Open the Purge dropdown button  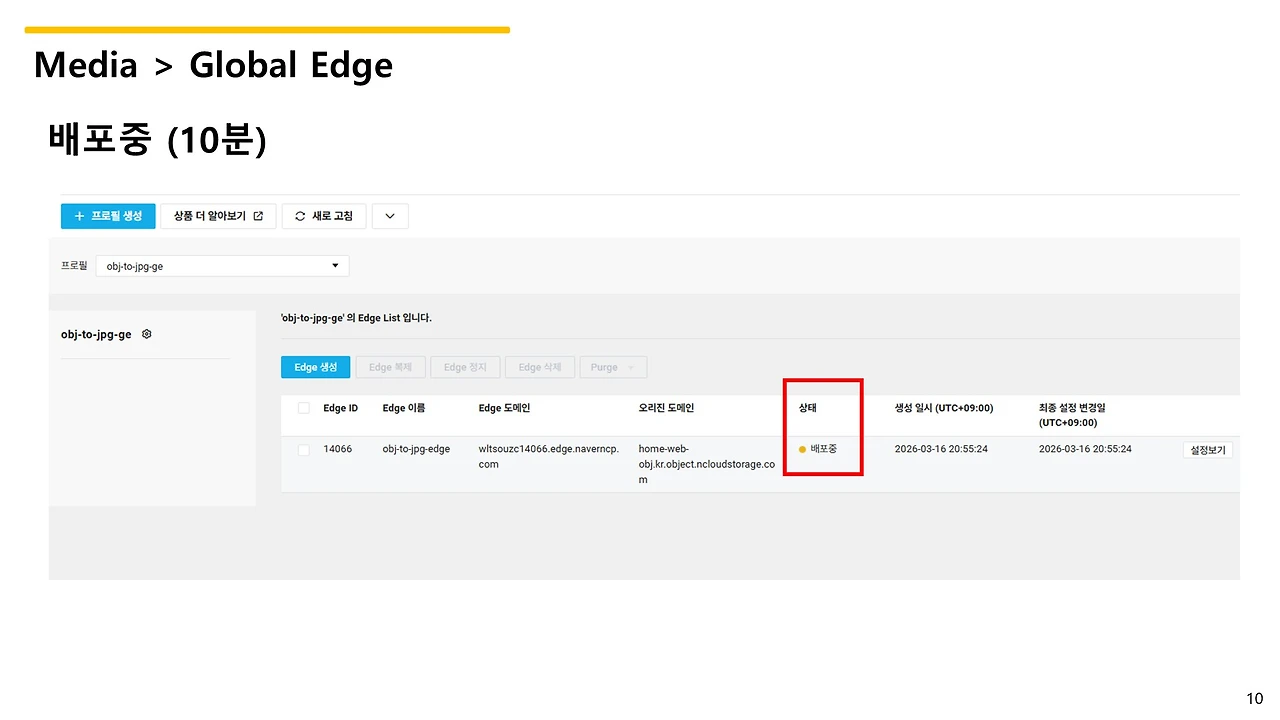(x=613, y=367)
